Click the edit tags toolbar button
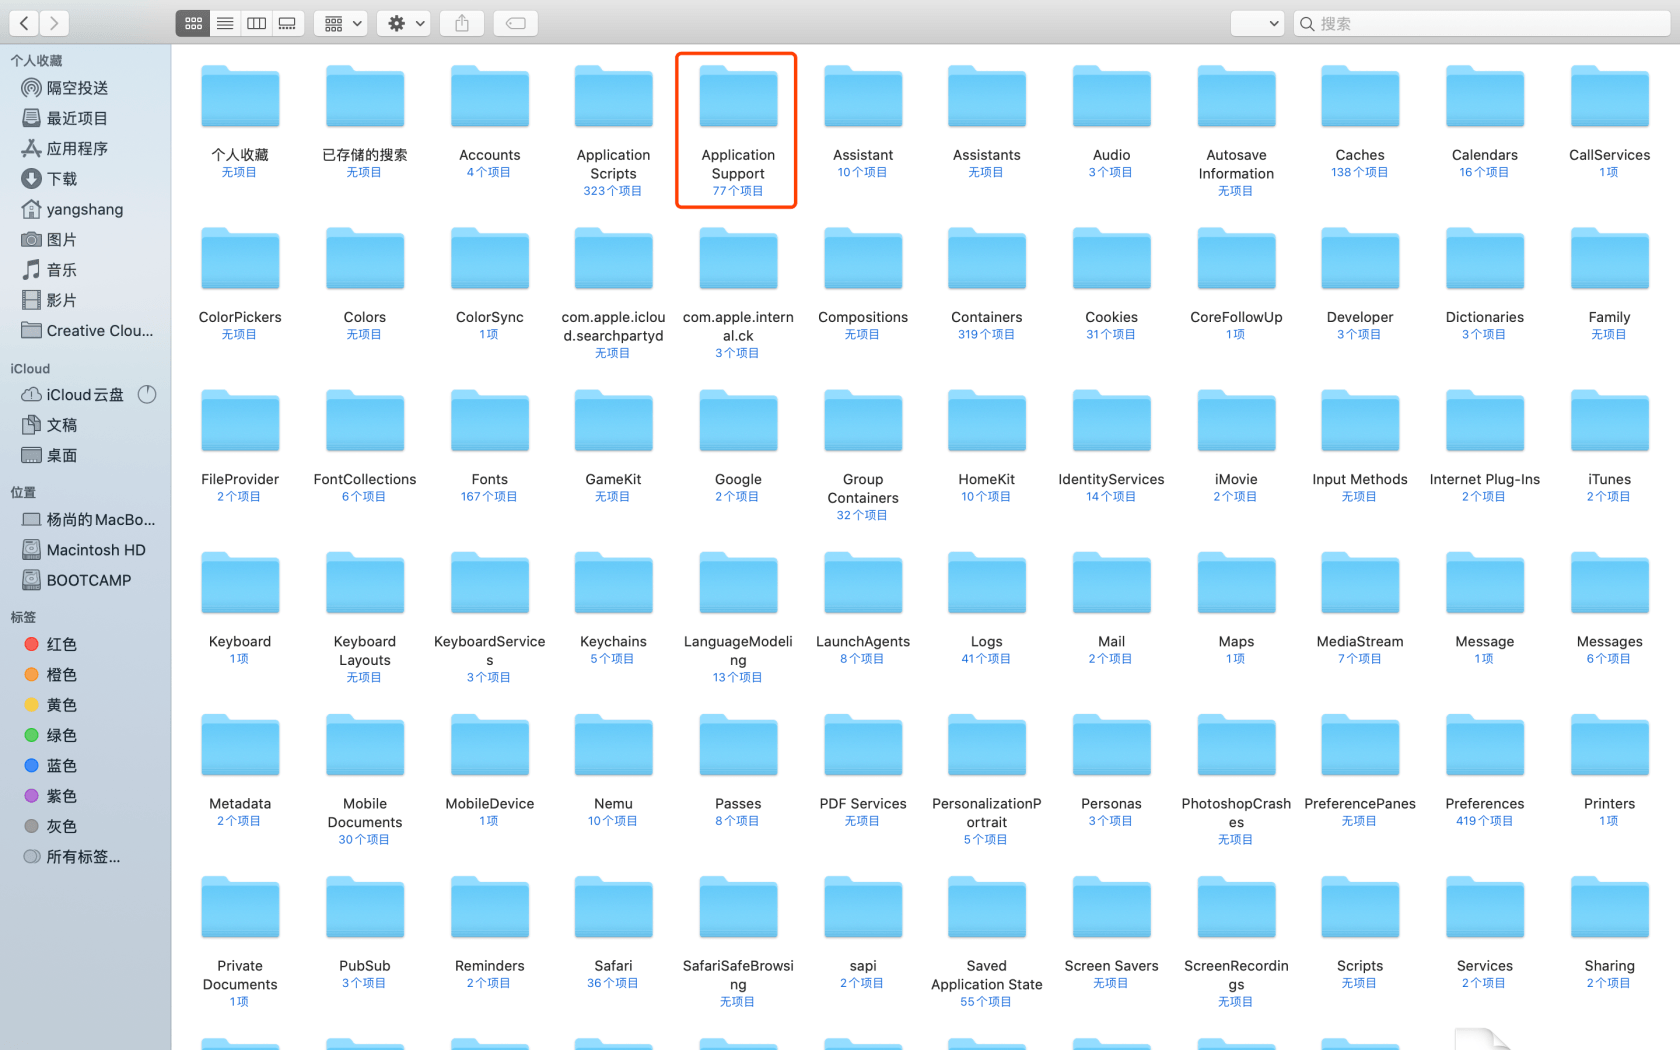Image resolution: width=1680 pixels, height=1050 pixels. [516, 23]
